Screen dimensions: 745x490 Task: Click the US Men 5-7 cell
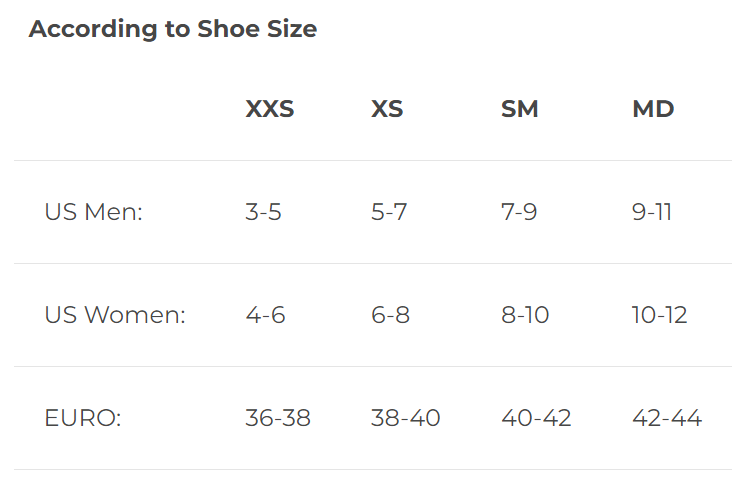(x=389, y=212)
